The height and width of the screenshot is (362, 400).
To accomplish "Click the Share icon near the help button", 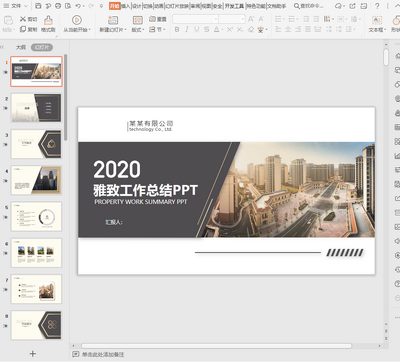I will 352,6.
